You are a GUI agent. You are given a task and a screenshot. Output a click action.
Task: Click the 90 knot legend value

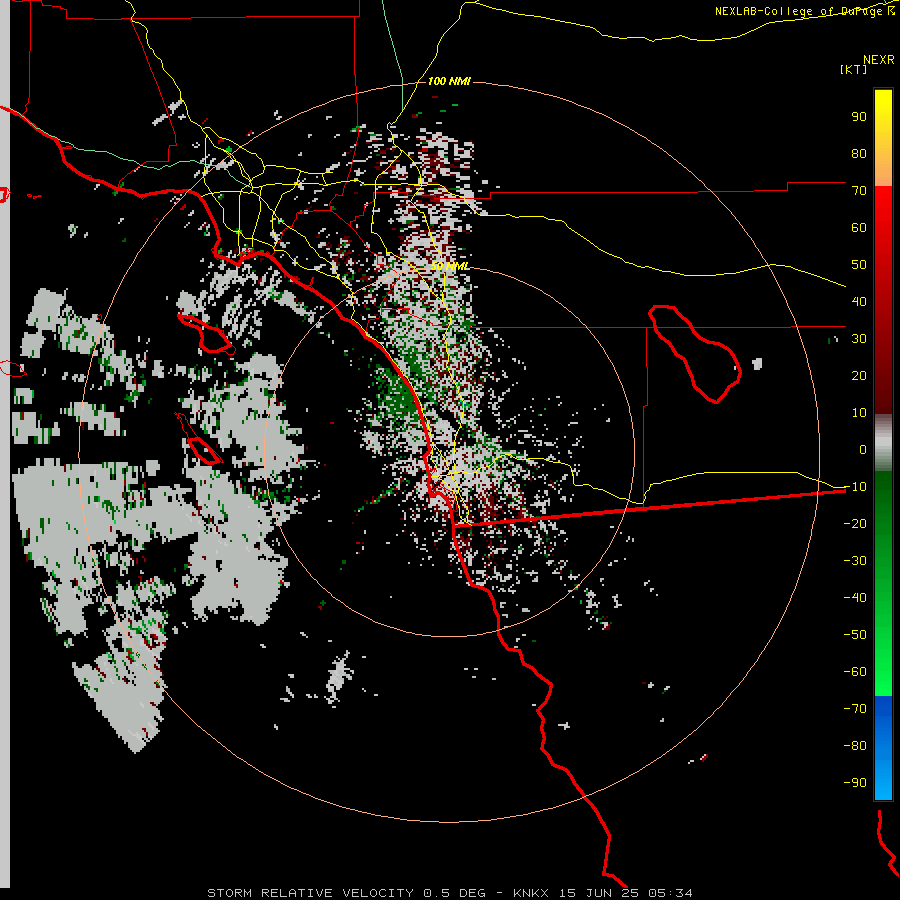[x=859, y=117]
